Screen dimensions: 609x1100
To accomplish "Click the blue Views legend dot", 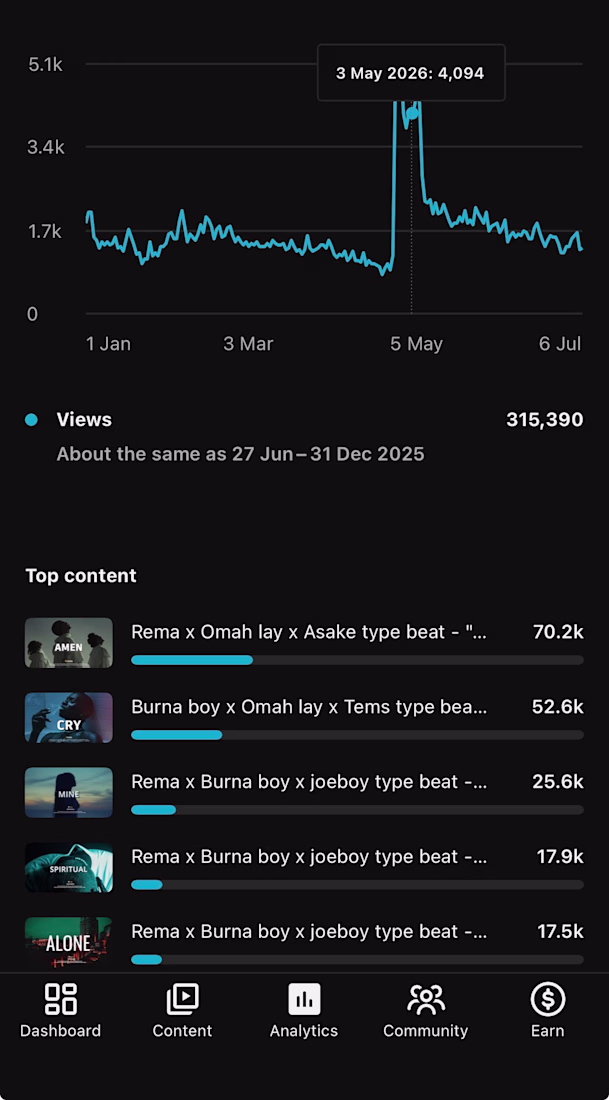I will point(31,420).
